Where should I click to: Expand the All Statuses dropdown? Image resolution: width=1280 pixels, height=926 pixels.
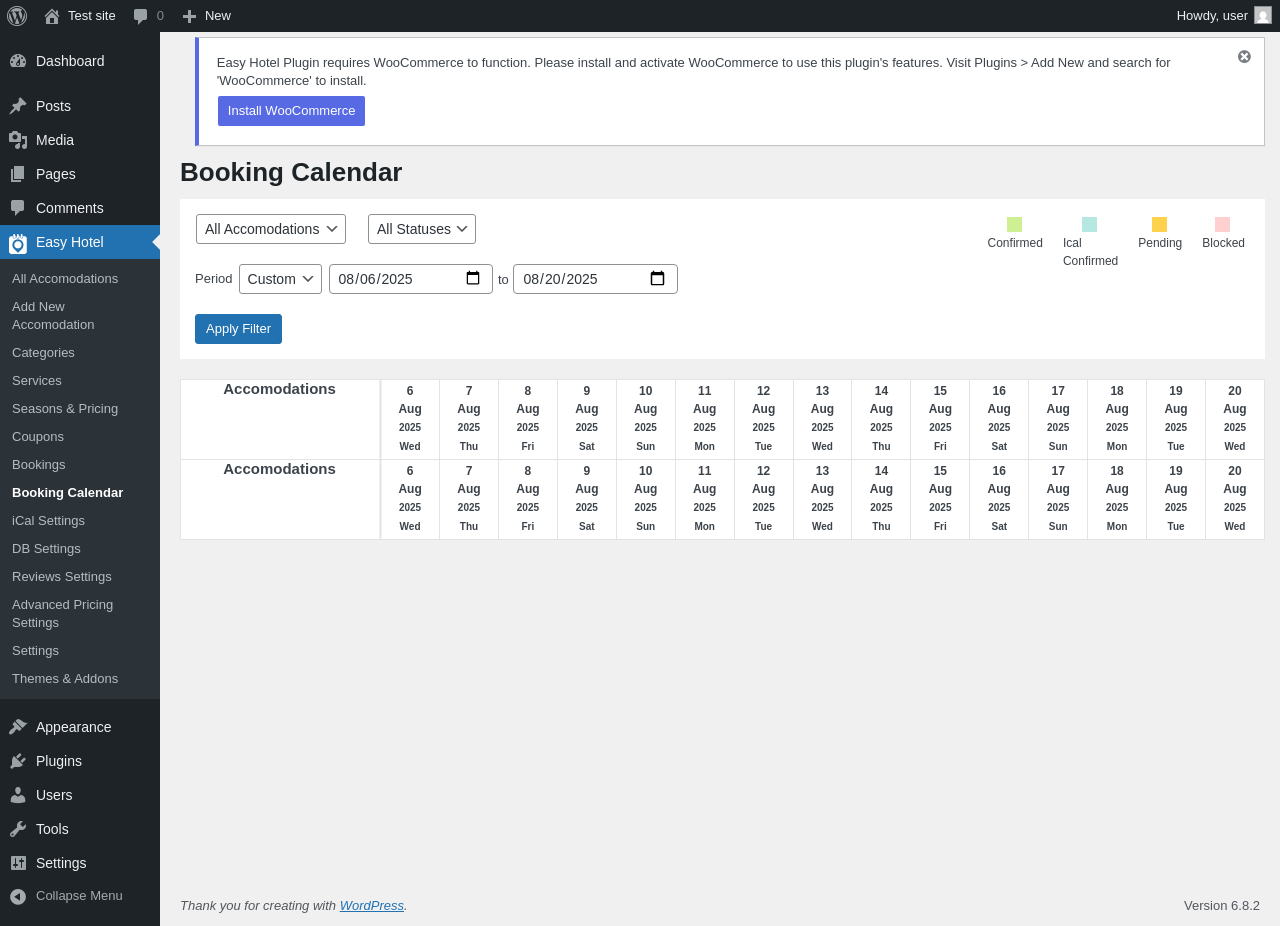[422, 229]
